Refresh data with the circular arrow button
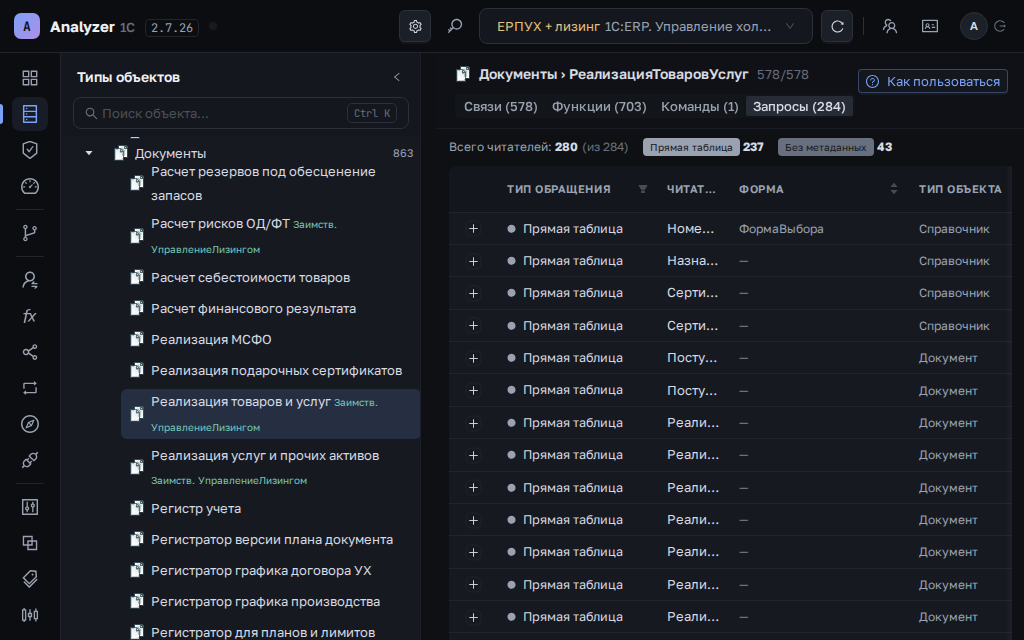1024x640 pixels. pyautogui.click(x=837, y=27)
